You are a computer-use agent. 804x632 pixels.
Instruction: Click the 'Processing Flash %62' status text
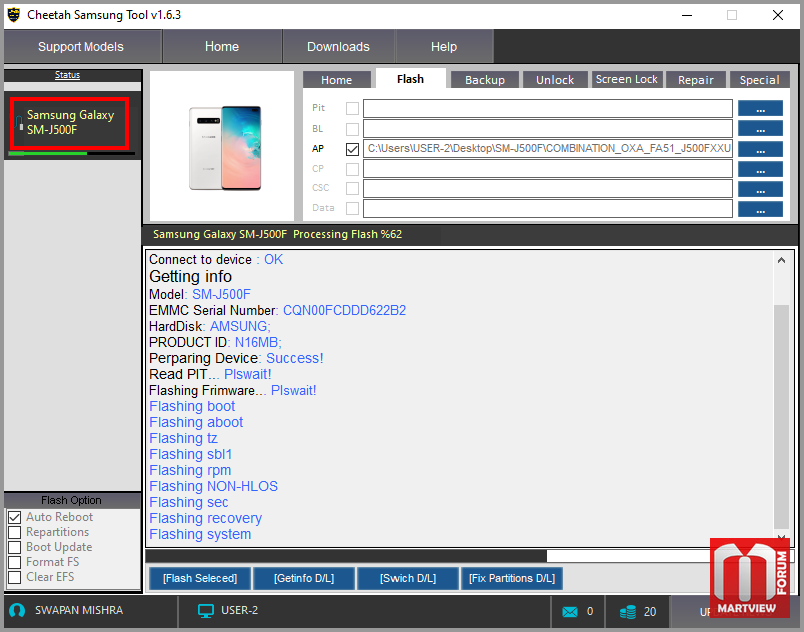(348, 234)
